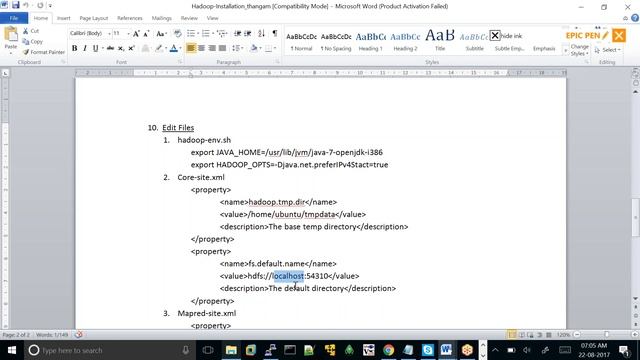Open Chrome from the taskbar
The width and height of the screenshot is (640, 360).
(x=388, y=350)
